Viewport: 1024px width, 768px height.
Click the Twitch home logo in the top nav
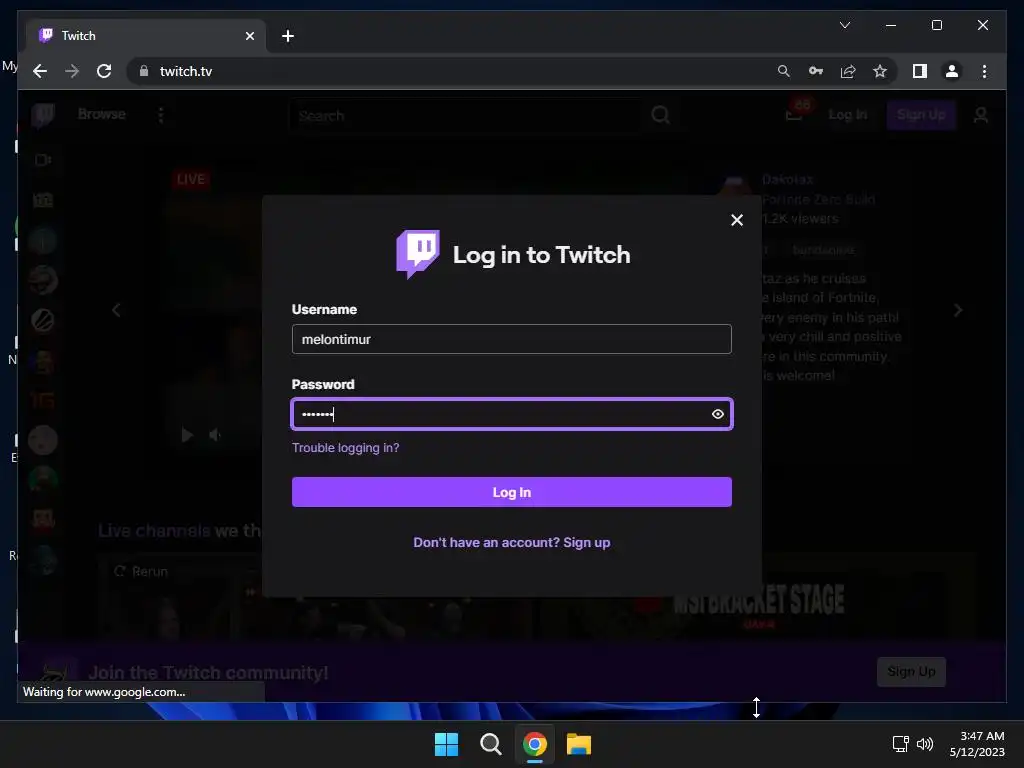point(43,115)
